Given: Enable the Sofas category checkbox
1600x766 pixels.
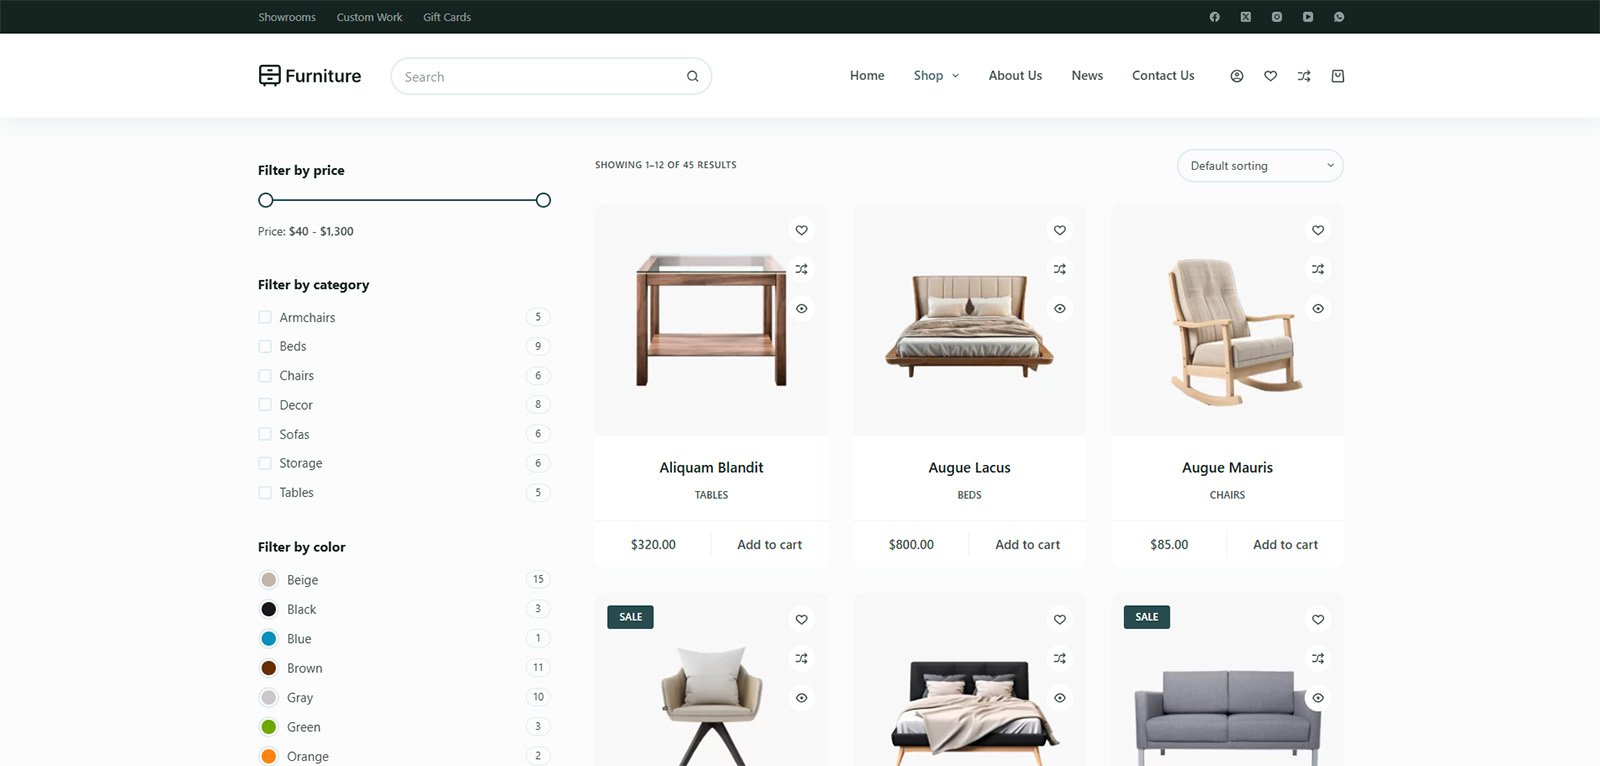Looking at the screenshot, I should tap(265, 434).
